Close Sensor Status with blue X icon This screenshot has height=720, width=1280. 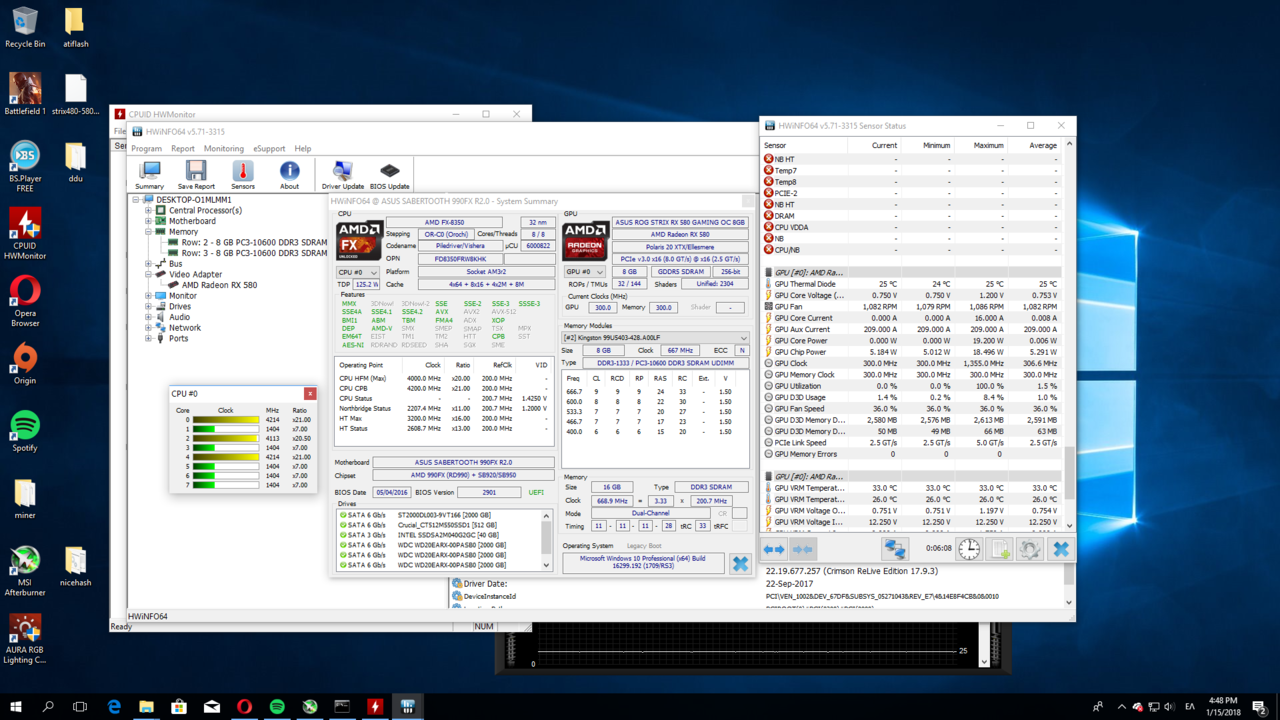pyautogui.click(x=1061, y=549)
